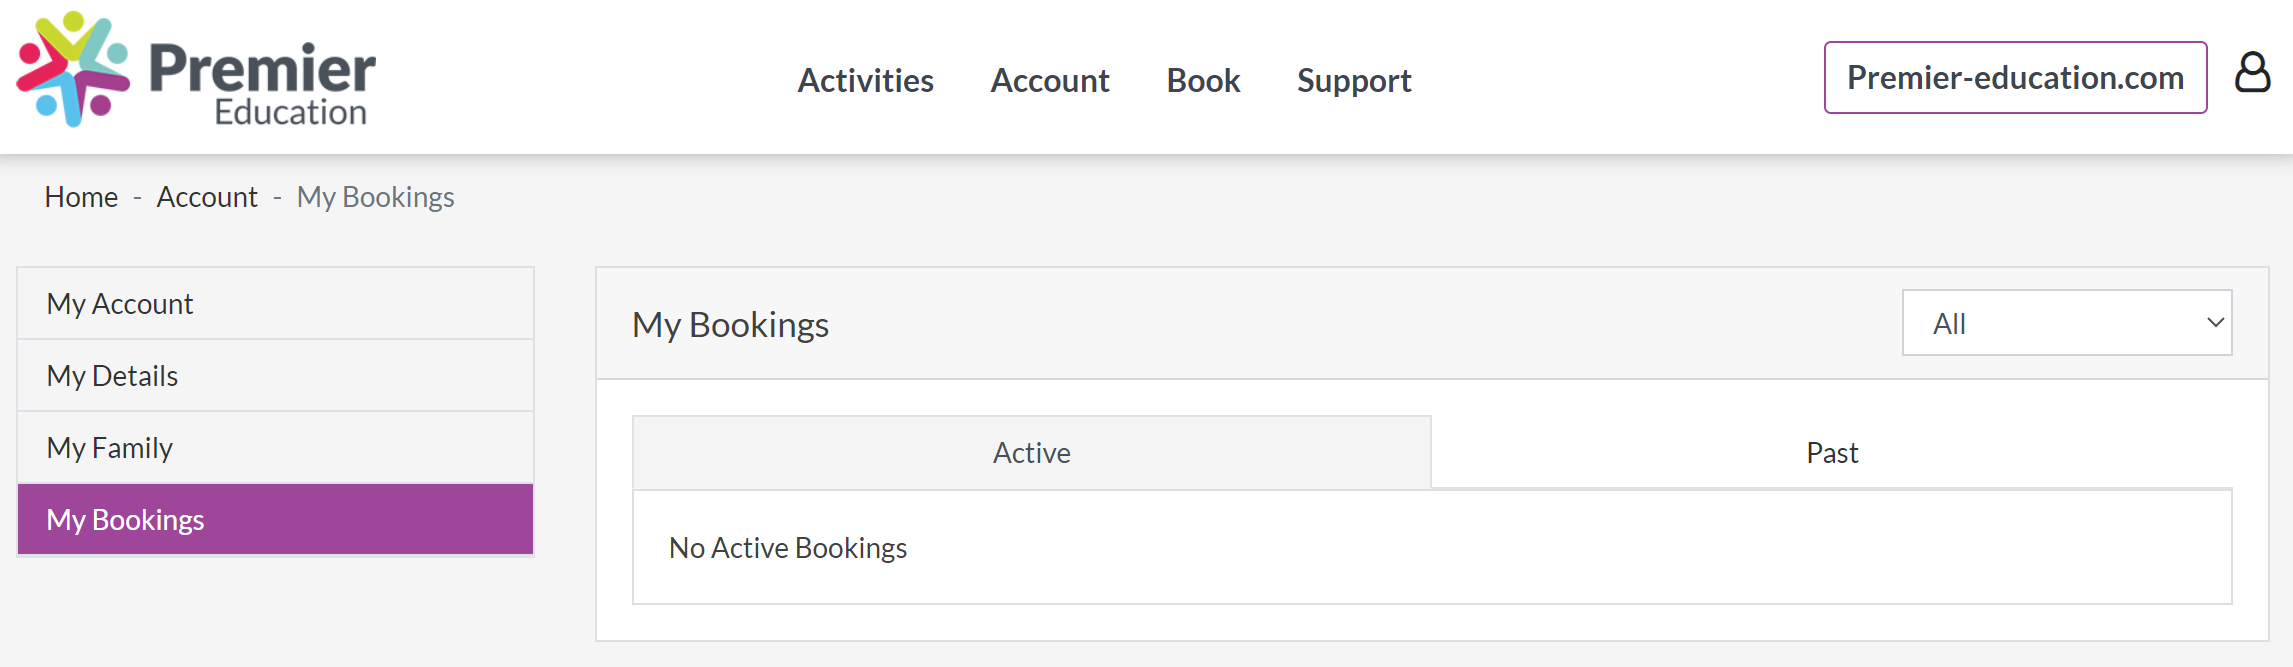2293x667 pixels.
Task: Open My Details in sidebar
Action: click(275, 375)
